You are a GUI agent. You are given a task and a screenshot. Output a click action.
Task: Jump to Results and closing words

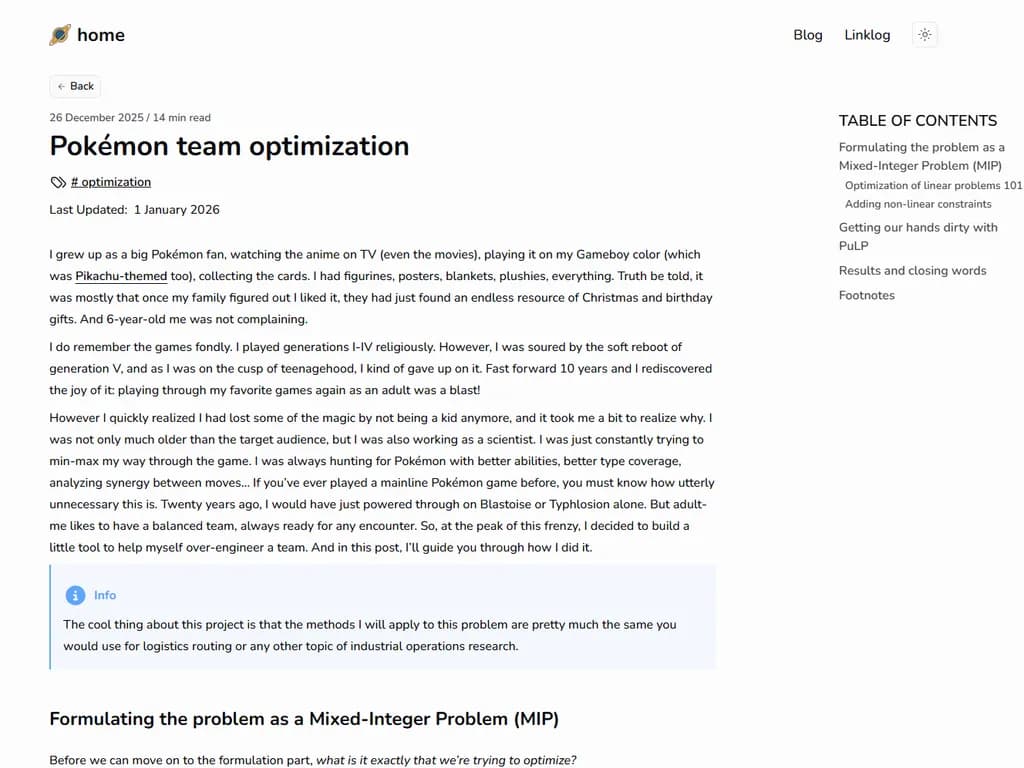coord(912,271)
